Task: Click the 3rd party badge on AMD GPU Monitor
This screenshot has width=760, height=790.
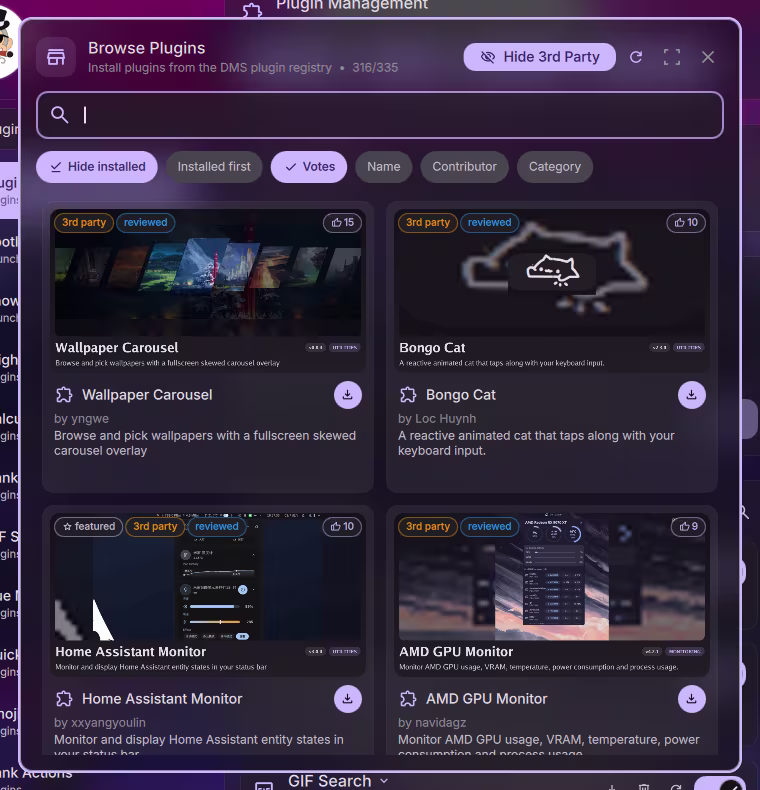Action: pos(428,526)
